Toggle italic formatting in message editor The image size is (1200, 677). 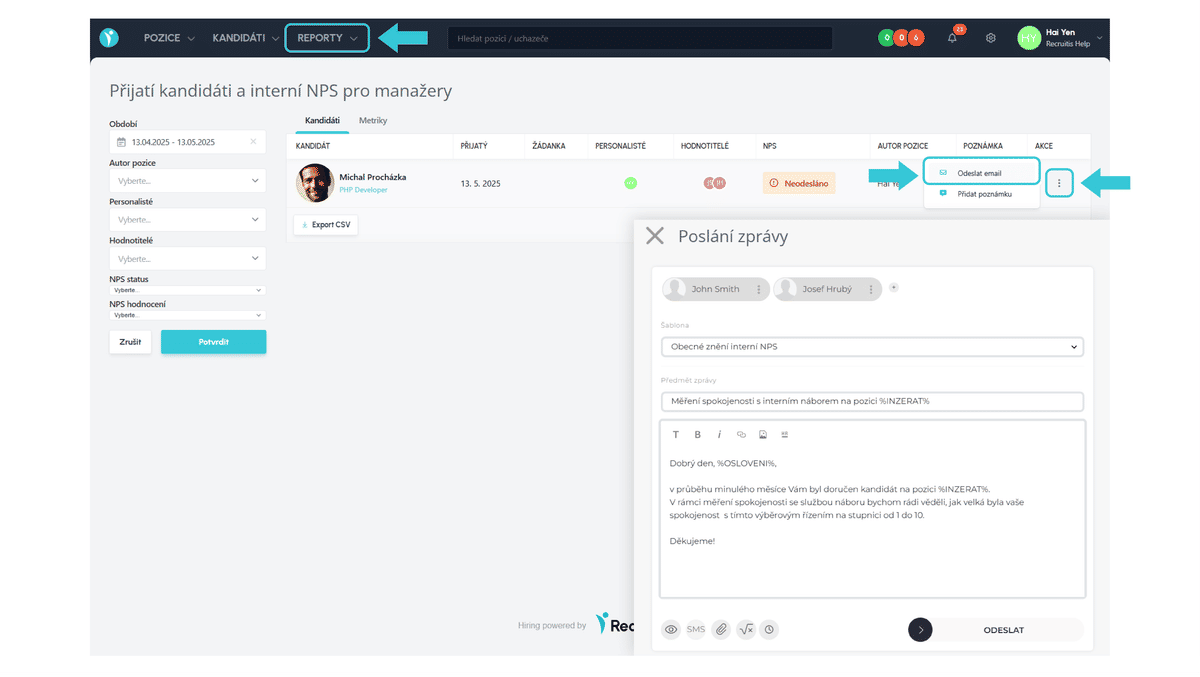pos(719,435)
